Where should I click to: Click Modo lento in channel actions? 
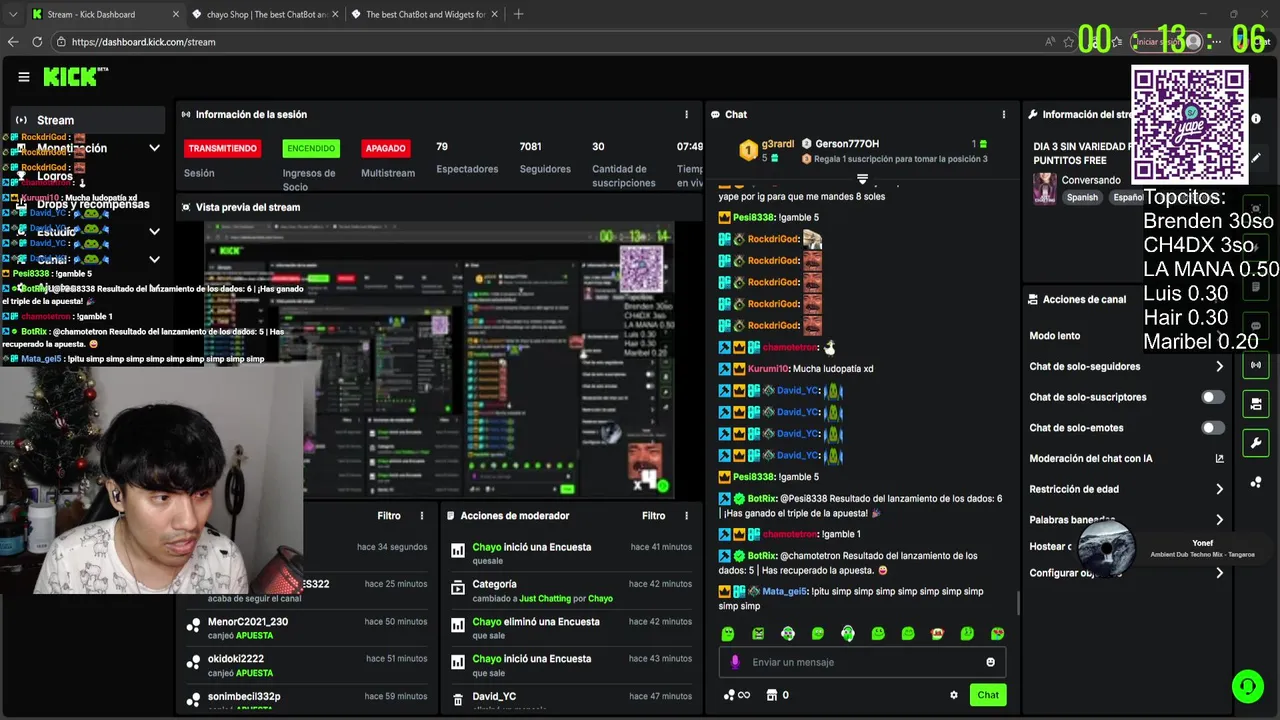(1055, 336)
